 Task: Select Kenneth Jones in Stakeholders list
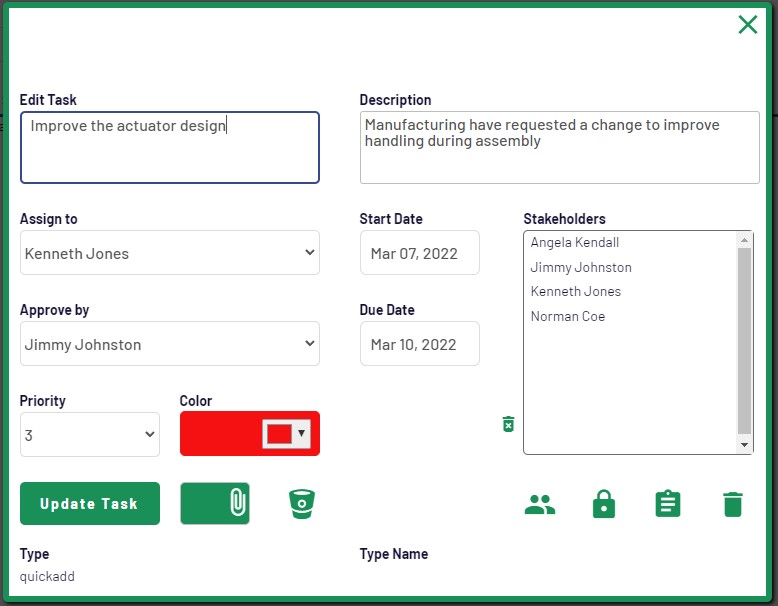(x=576, y=291)
